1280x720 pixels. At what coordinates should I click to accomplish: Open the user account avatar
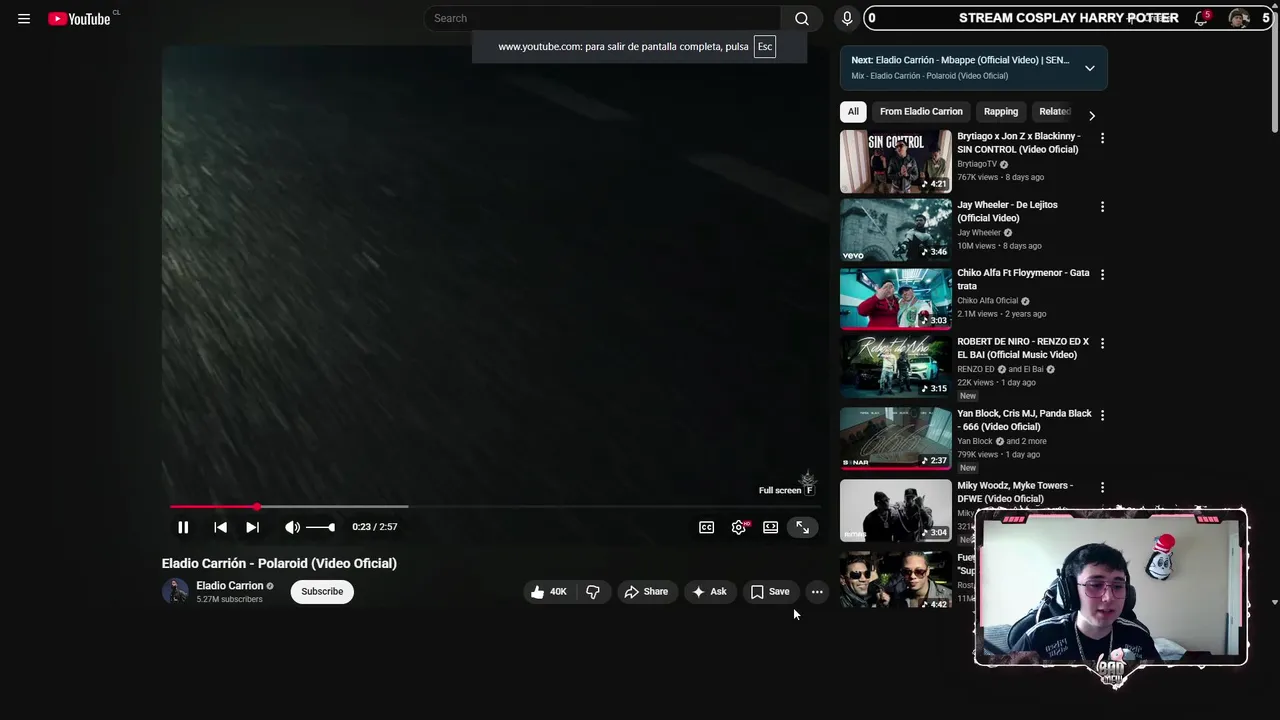[x=1239, y=18]
